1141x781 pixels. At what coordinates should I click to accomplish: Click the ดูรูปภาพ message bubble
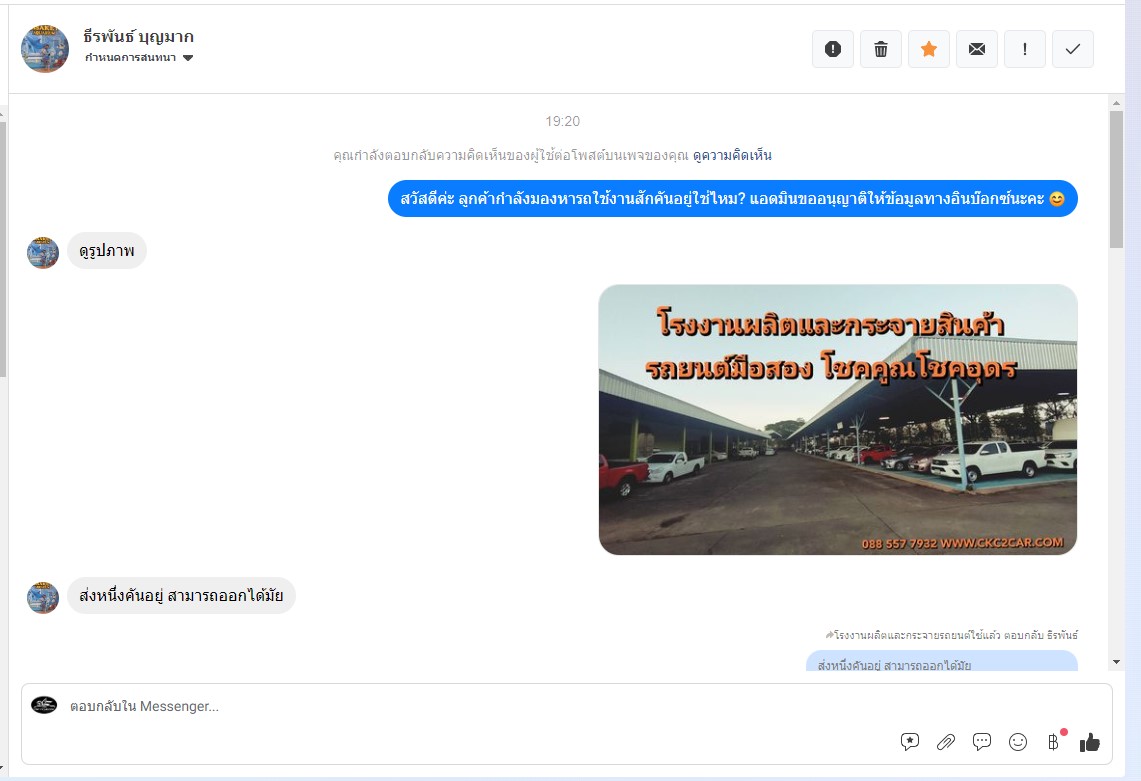coord(107,251)
